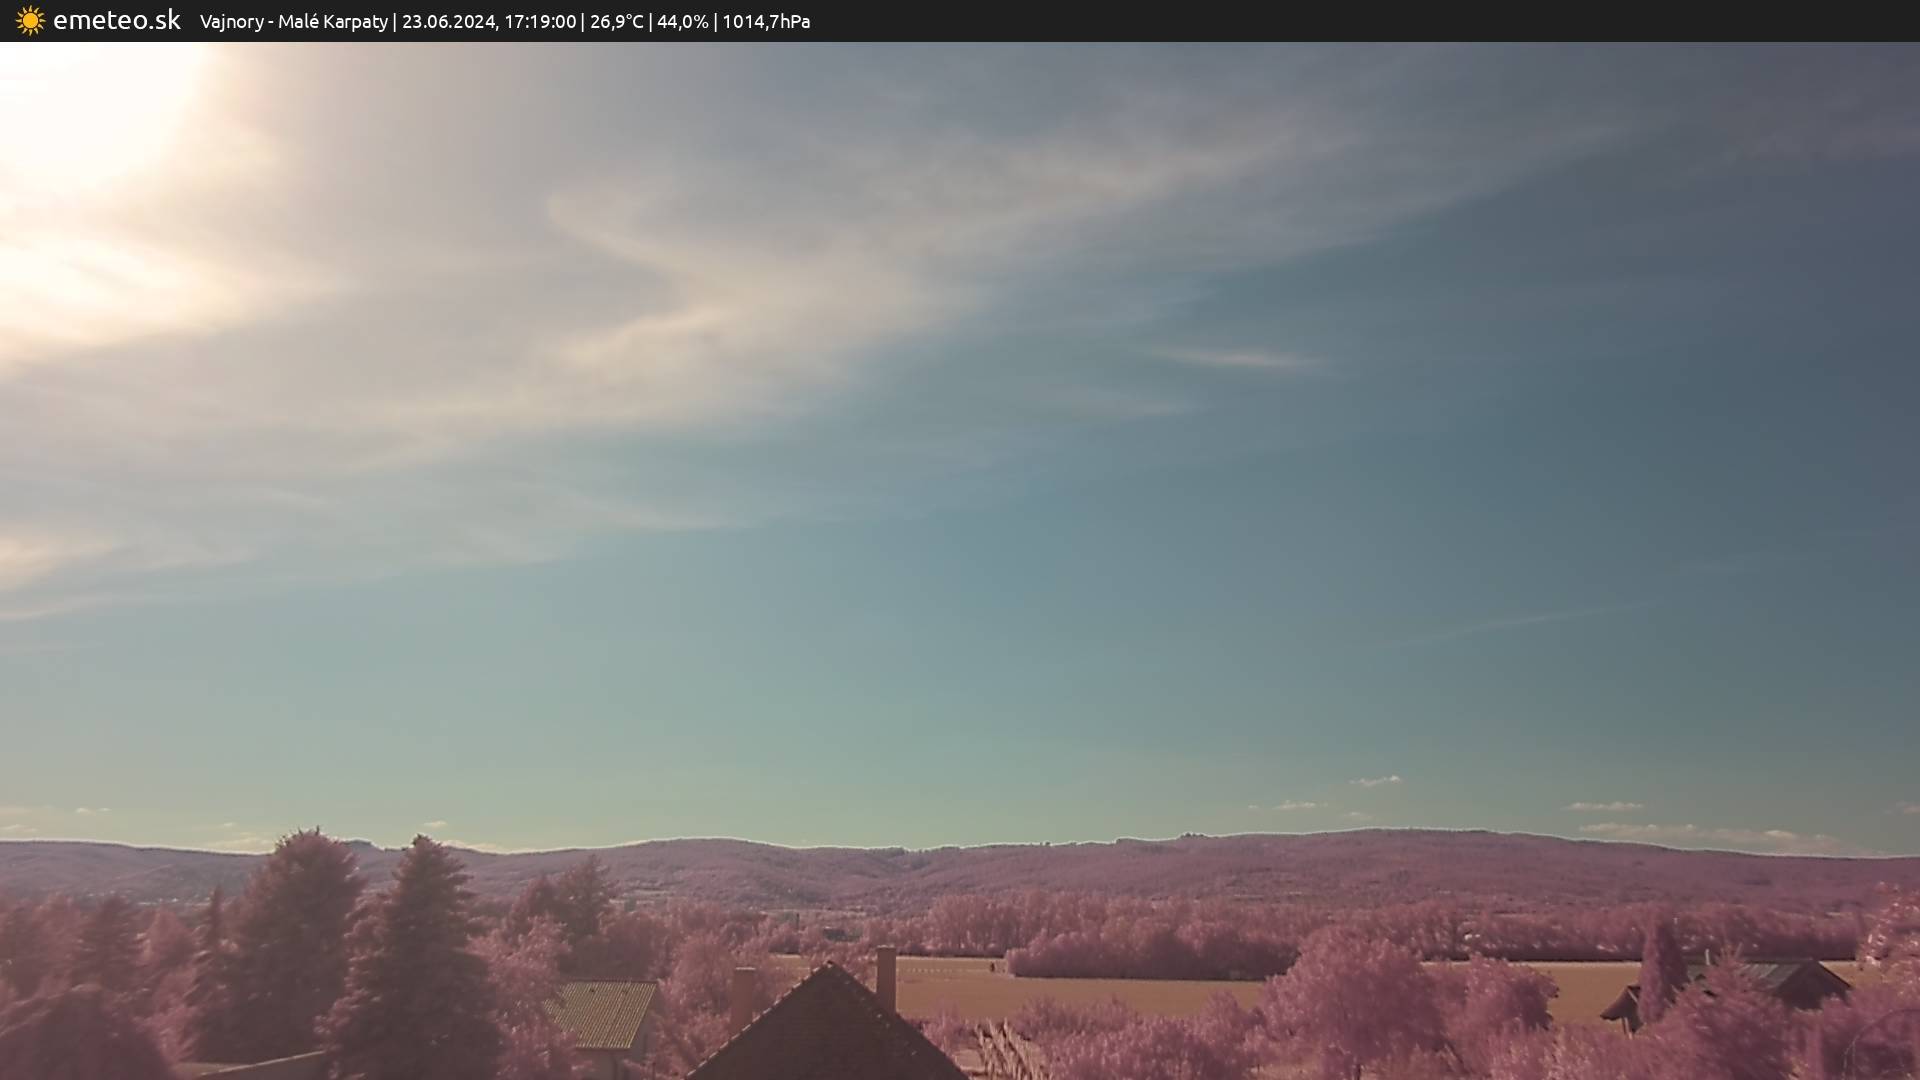This screenshot has height=1080, width=1920.
Task: Click the 26,9°C temperature reading
Action: click(616, 22)
